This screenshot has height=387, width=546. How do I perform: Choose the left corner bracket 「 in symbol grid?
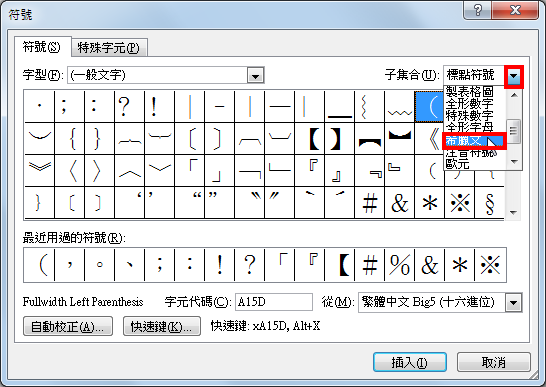[x=189, y=170]
